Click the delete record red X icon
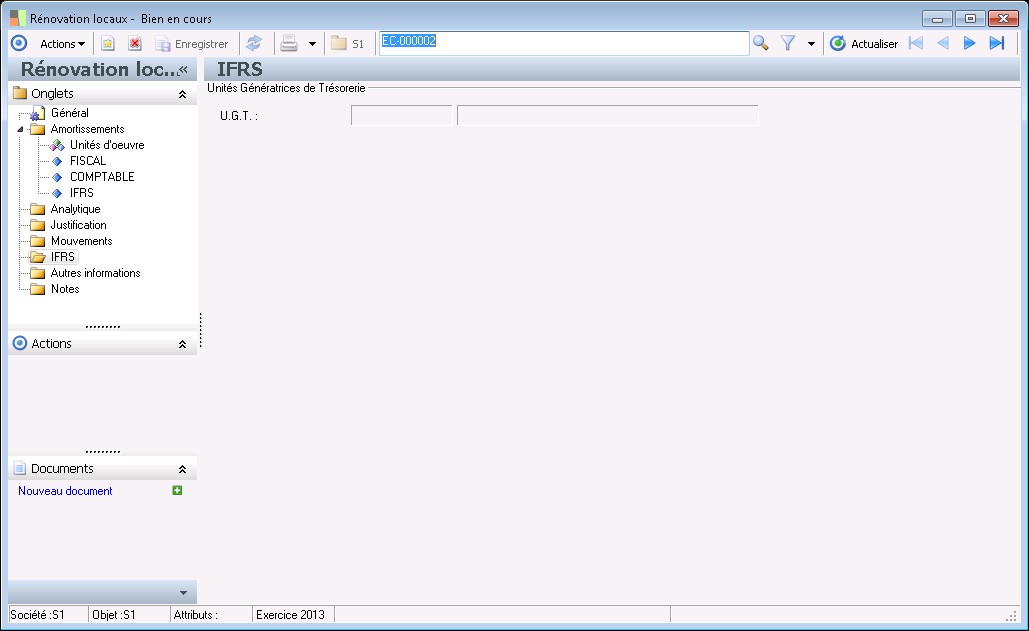Viewport: 1029px width, 631px height. tap(135, 44)
